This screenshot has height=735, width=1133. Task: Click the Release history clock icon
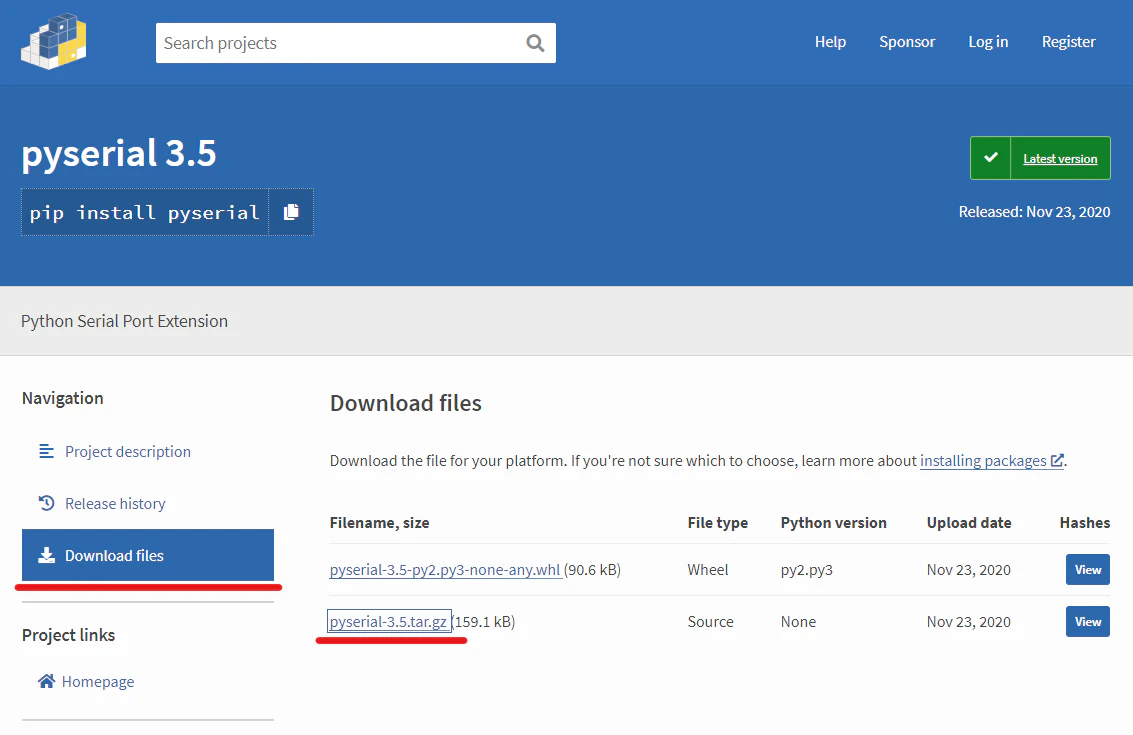(46, 503)
